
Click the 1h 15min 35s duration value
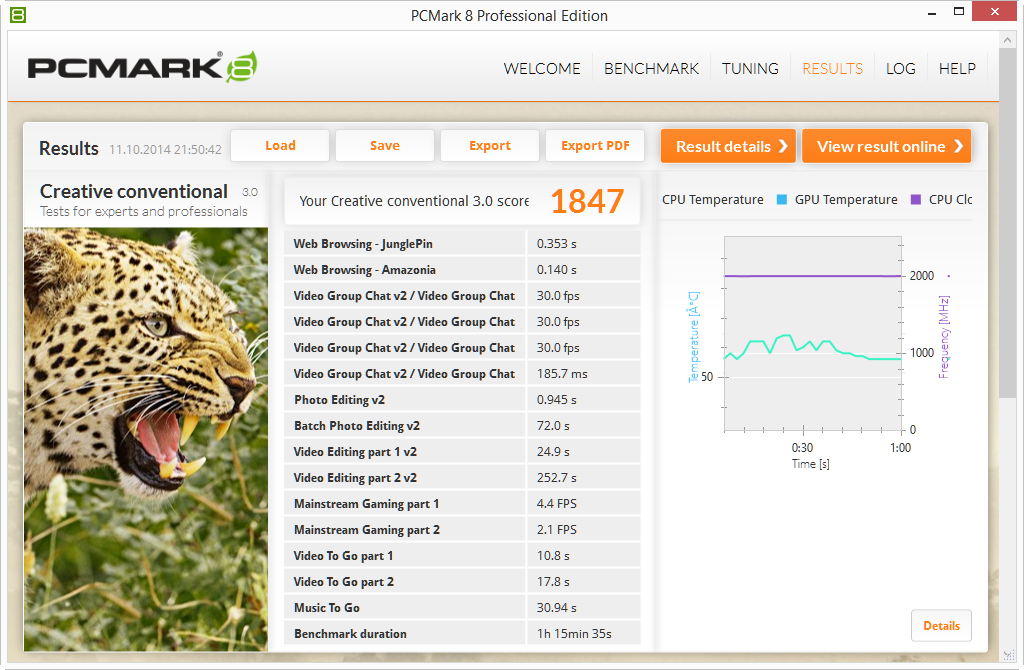click(574, 633)
